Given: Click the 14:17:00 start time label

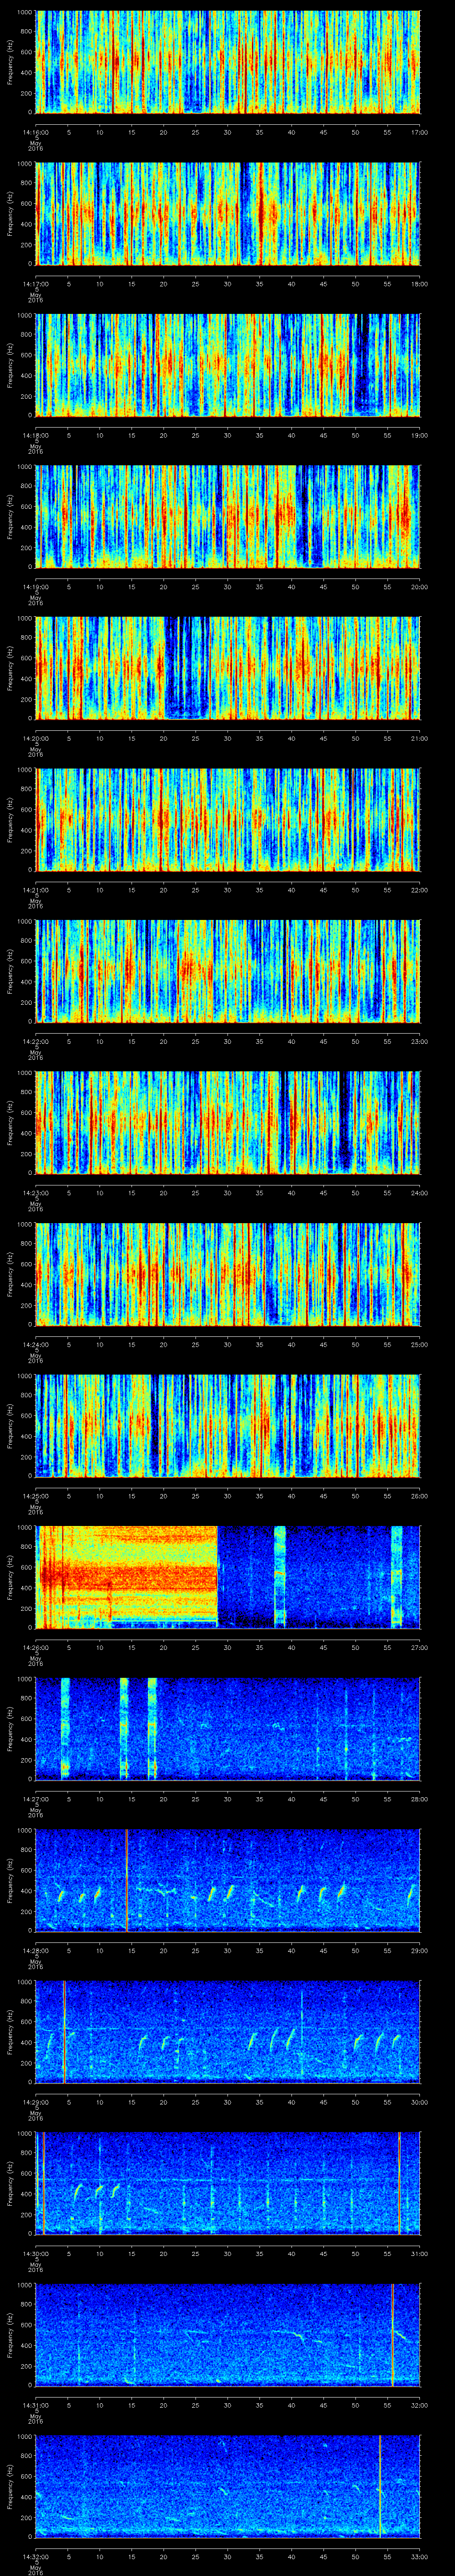Looking at the screenshot, I should click(x=36, y=284).
